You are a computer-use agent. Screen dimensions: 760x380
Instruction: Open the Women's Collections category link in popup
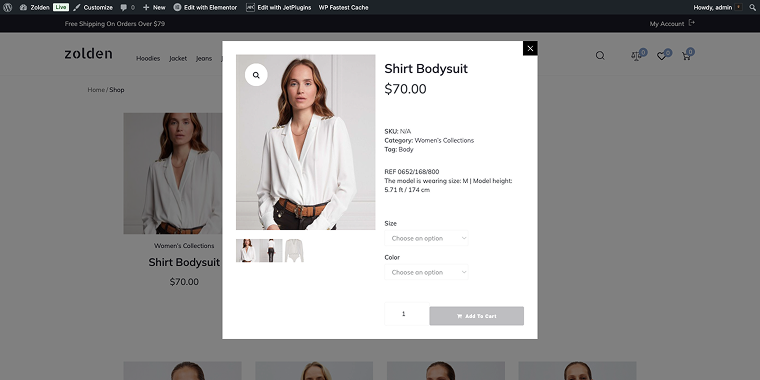pyautogui.click(x=444, y=141)
